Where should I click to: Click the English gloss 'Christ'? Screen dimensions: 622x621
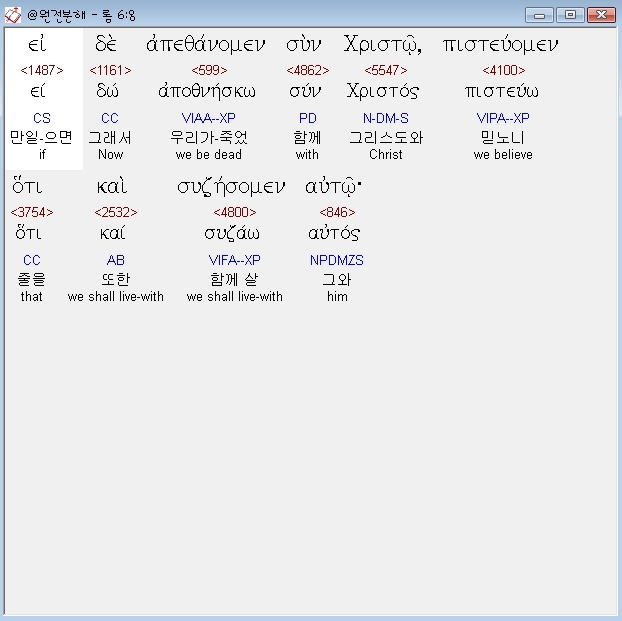pyautogui.click(x=386, y=154)
